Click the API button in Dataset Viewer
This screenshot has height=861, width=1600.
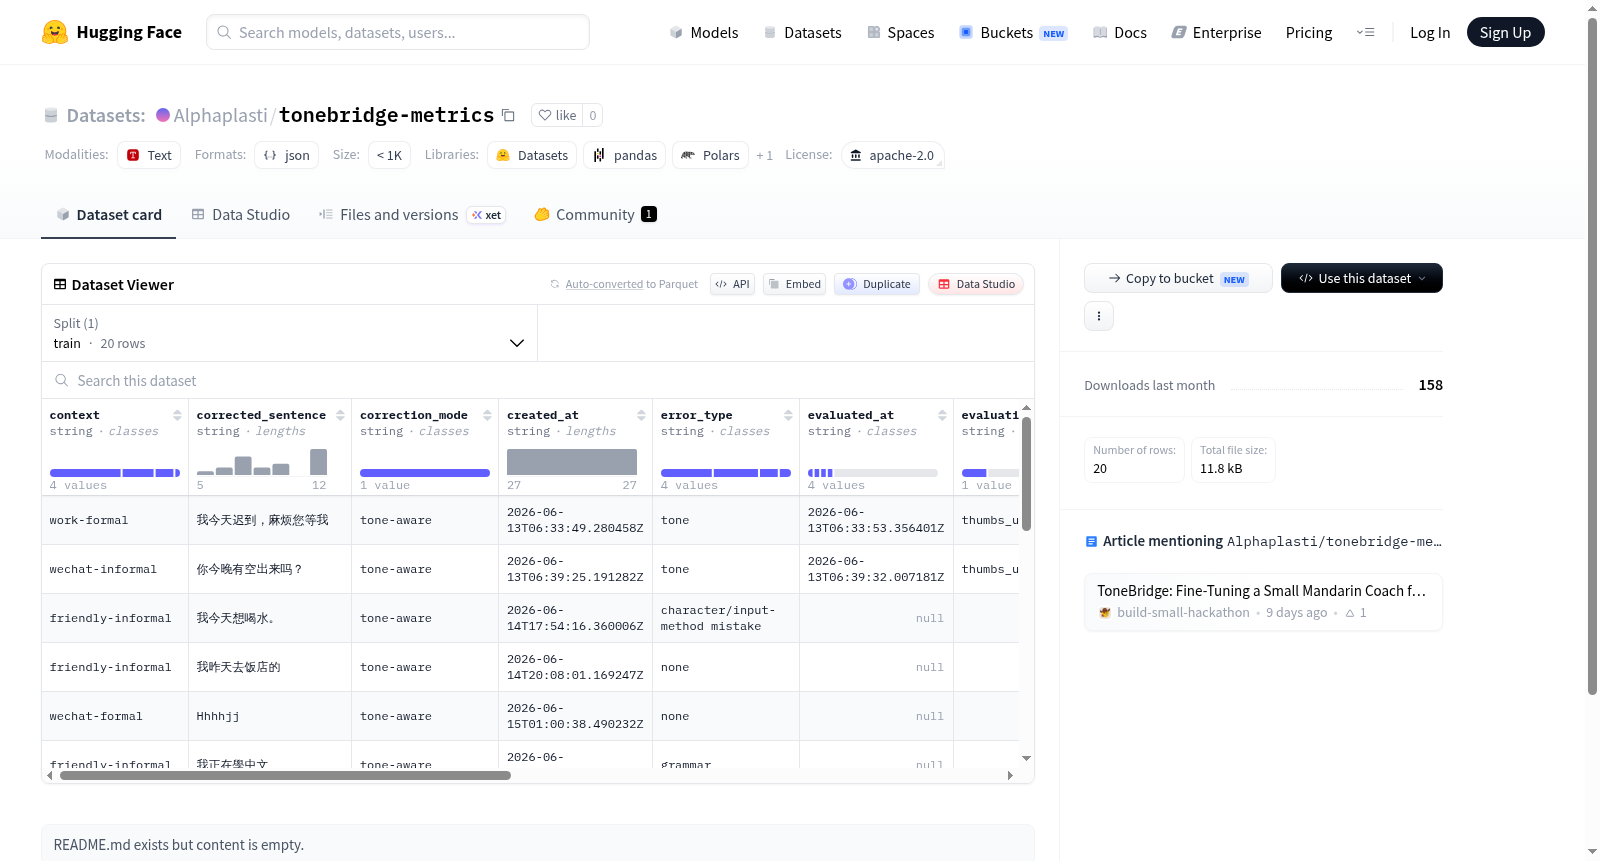click(733, 284)
